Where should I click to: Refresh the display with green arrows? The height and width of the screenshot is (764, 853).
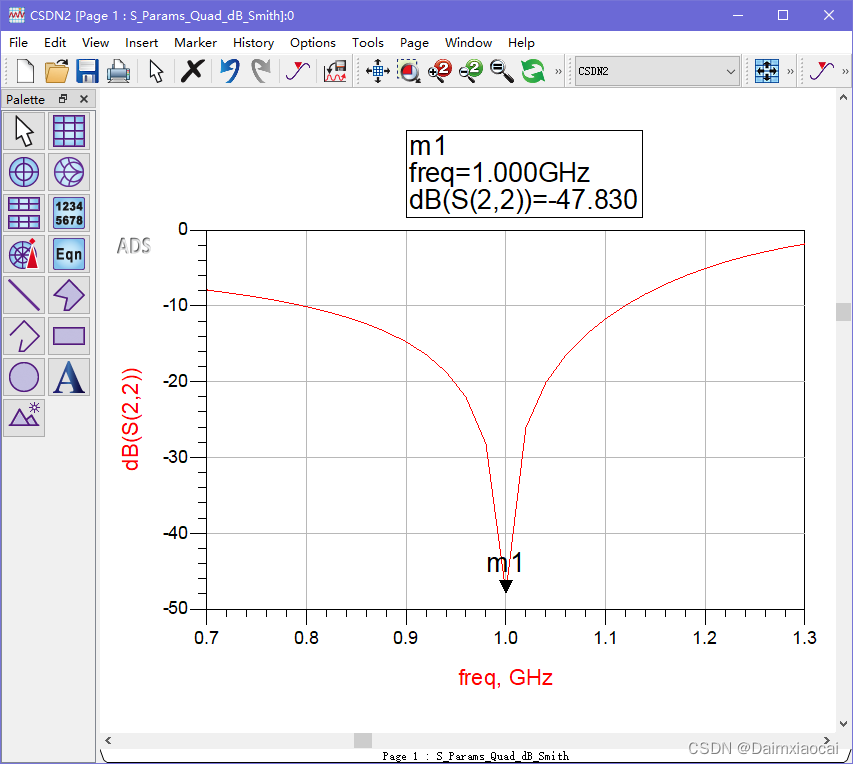pyautogui.click(x=533, y=71)
